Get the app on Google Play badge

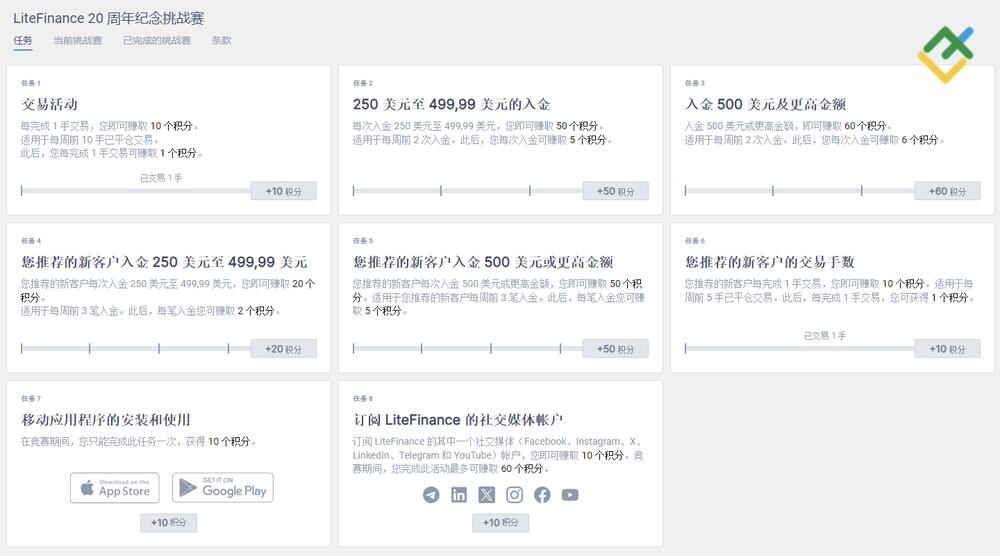click(x=223, y=488)
